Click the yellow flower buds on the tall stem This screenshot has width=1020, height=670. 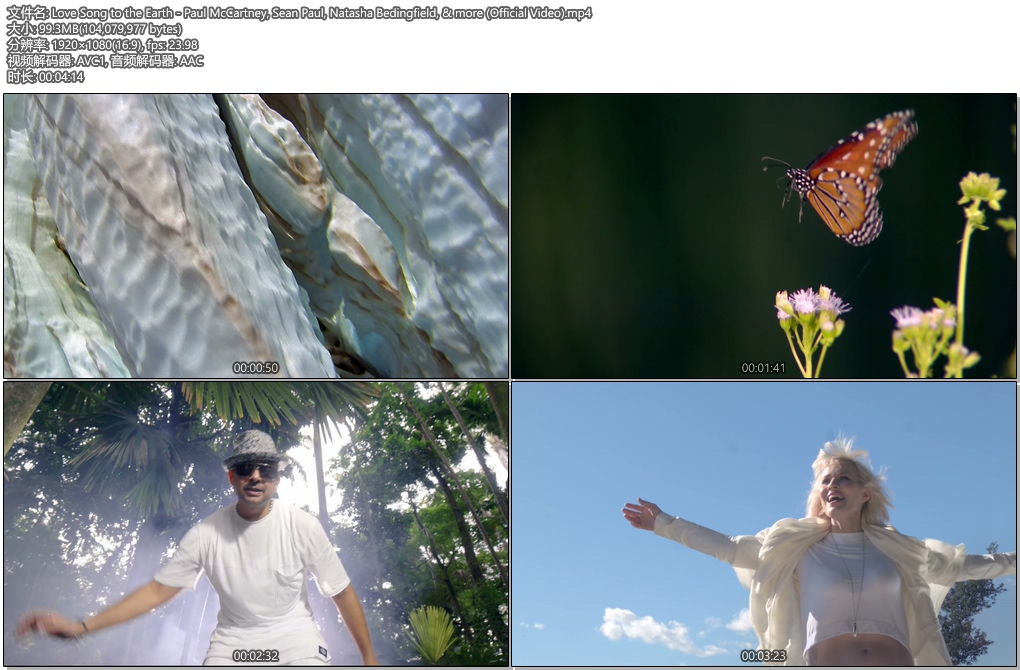pyautogui.click(x=980, y=190)
